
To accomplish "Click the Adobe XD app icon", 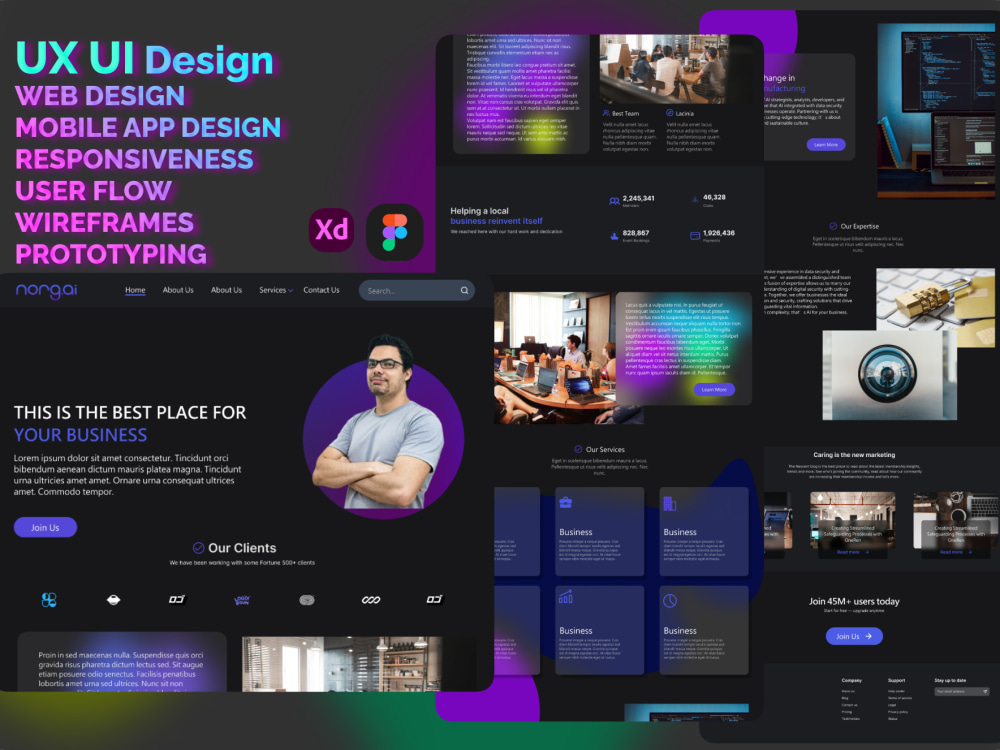I will tap(331, 230).
